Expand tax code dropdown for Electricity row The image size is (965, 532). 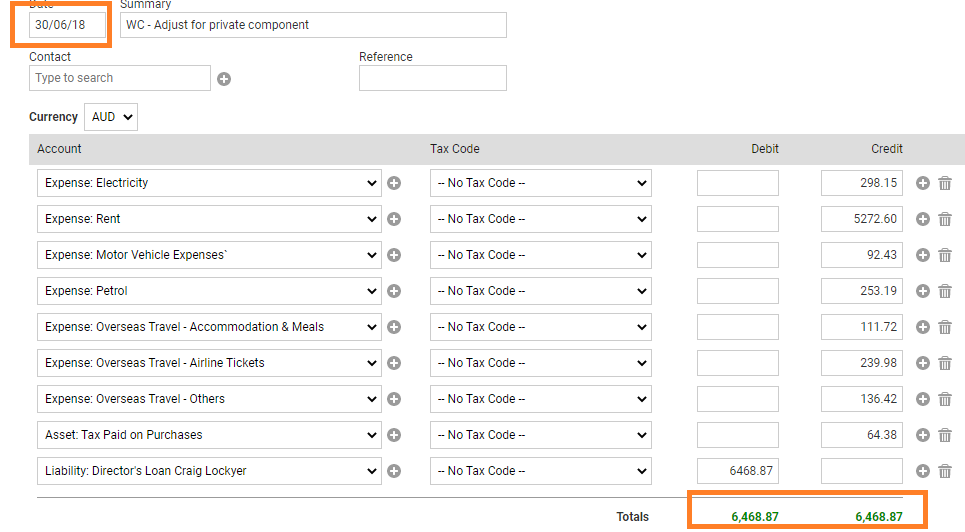[x=540, y=183]
